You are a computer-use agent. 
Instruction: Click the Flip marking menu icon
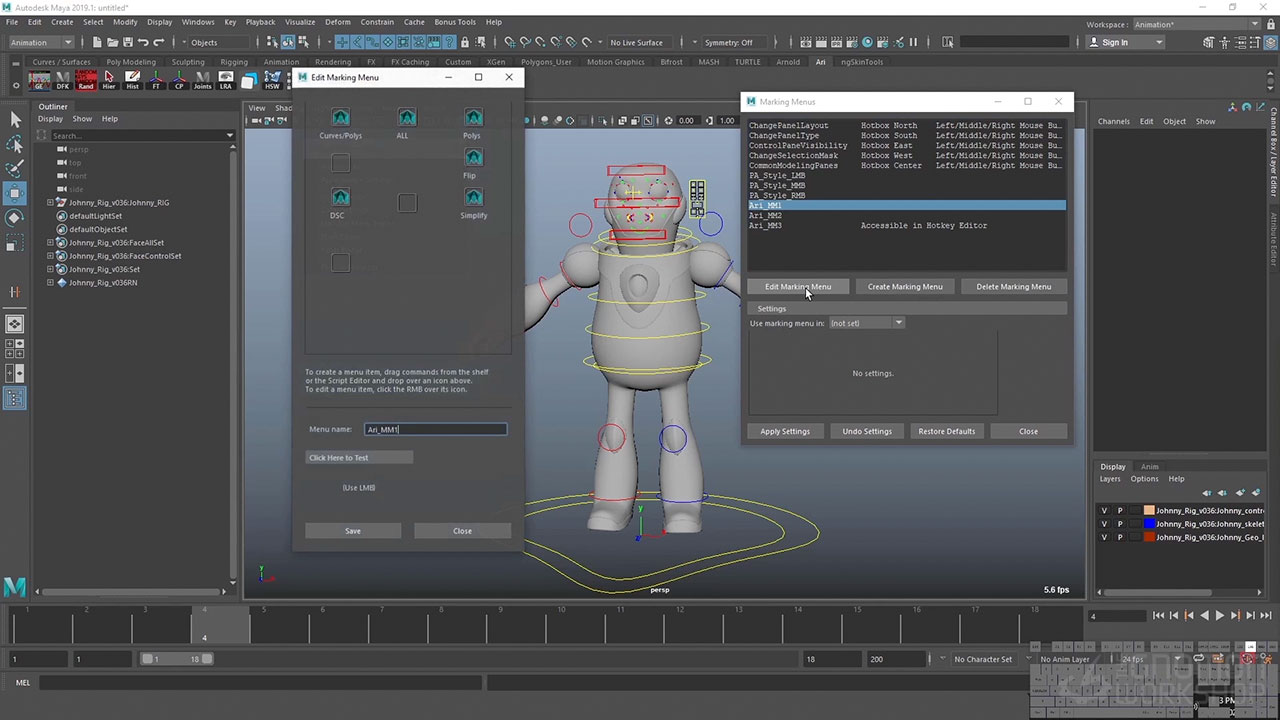tap(473, 158)
